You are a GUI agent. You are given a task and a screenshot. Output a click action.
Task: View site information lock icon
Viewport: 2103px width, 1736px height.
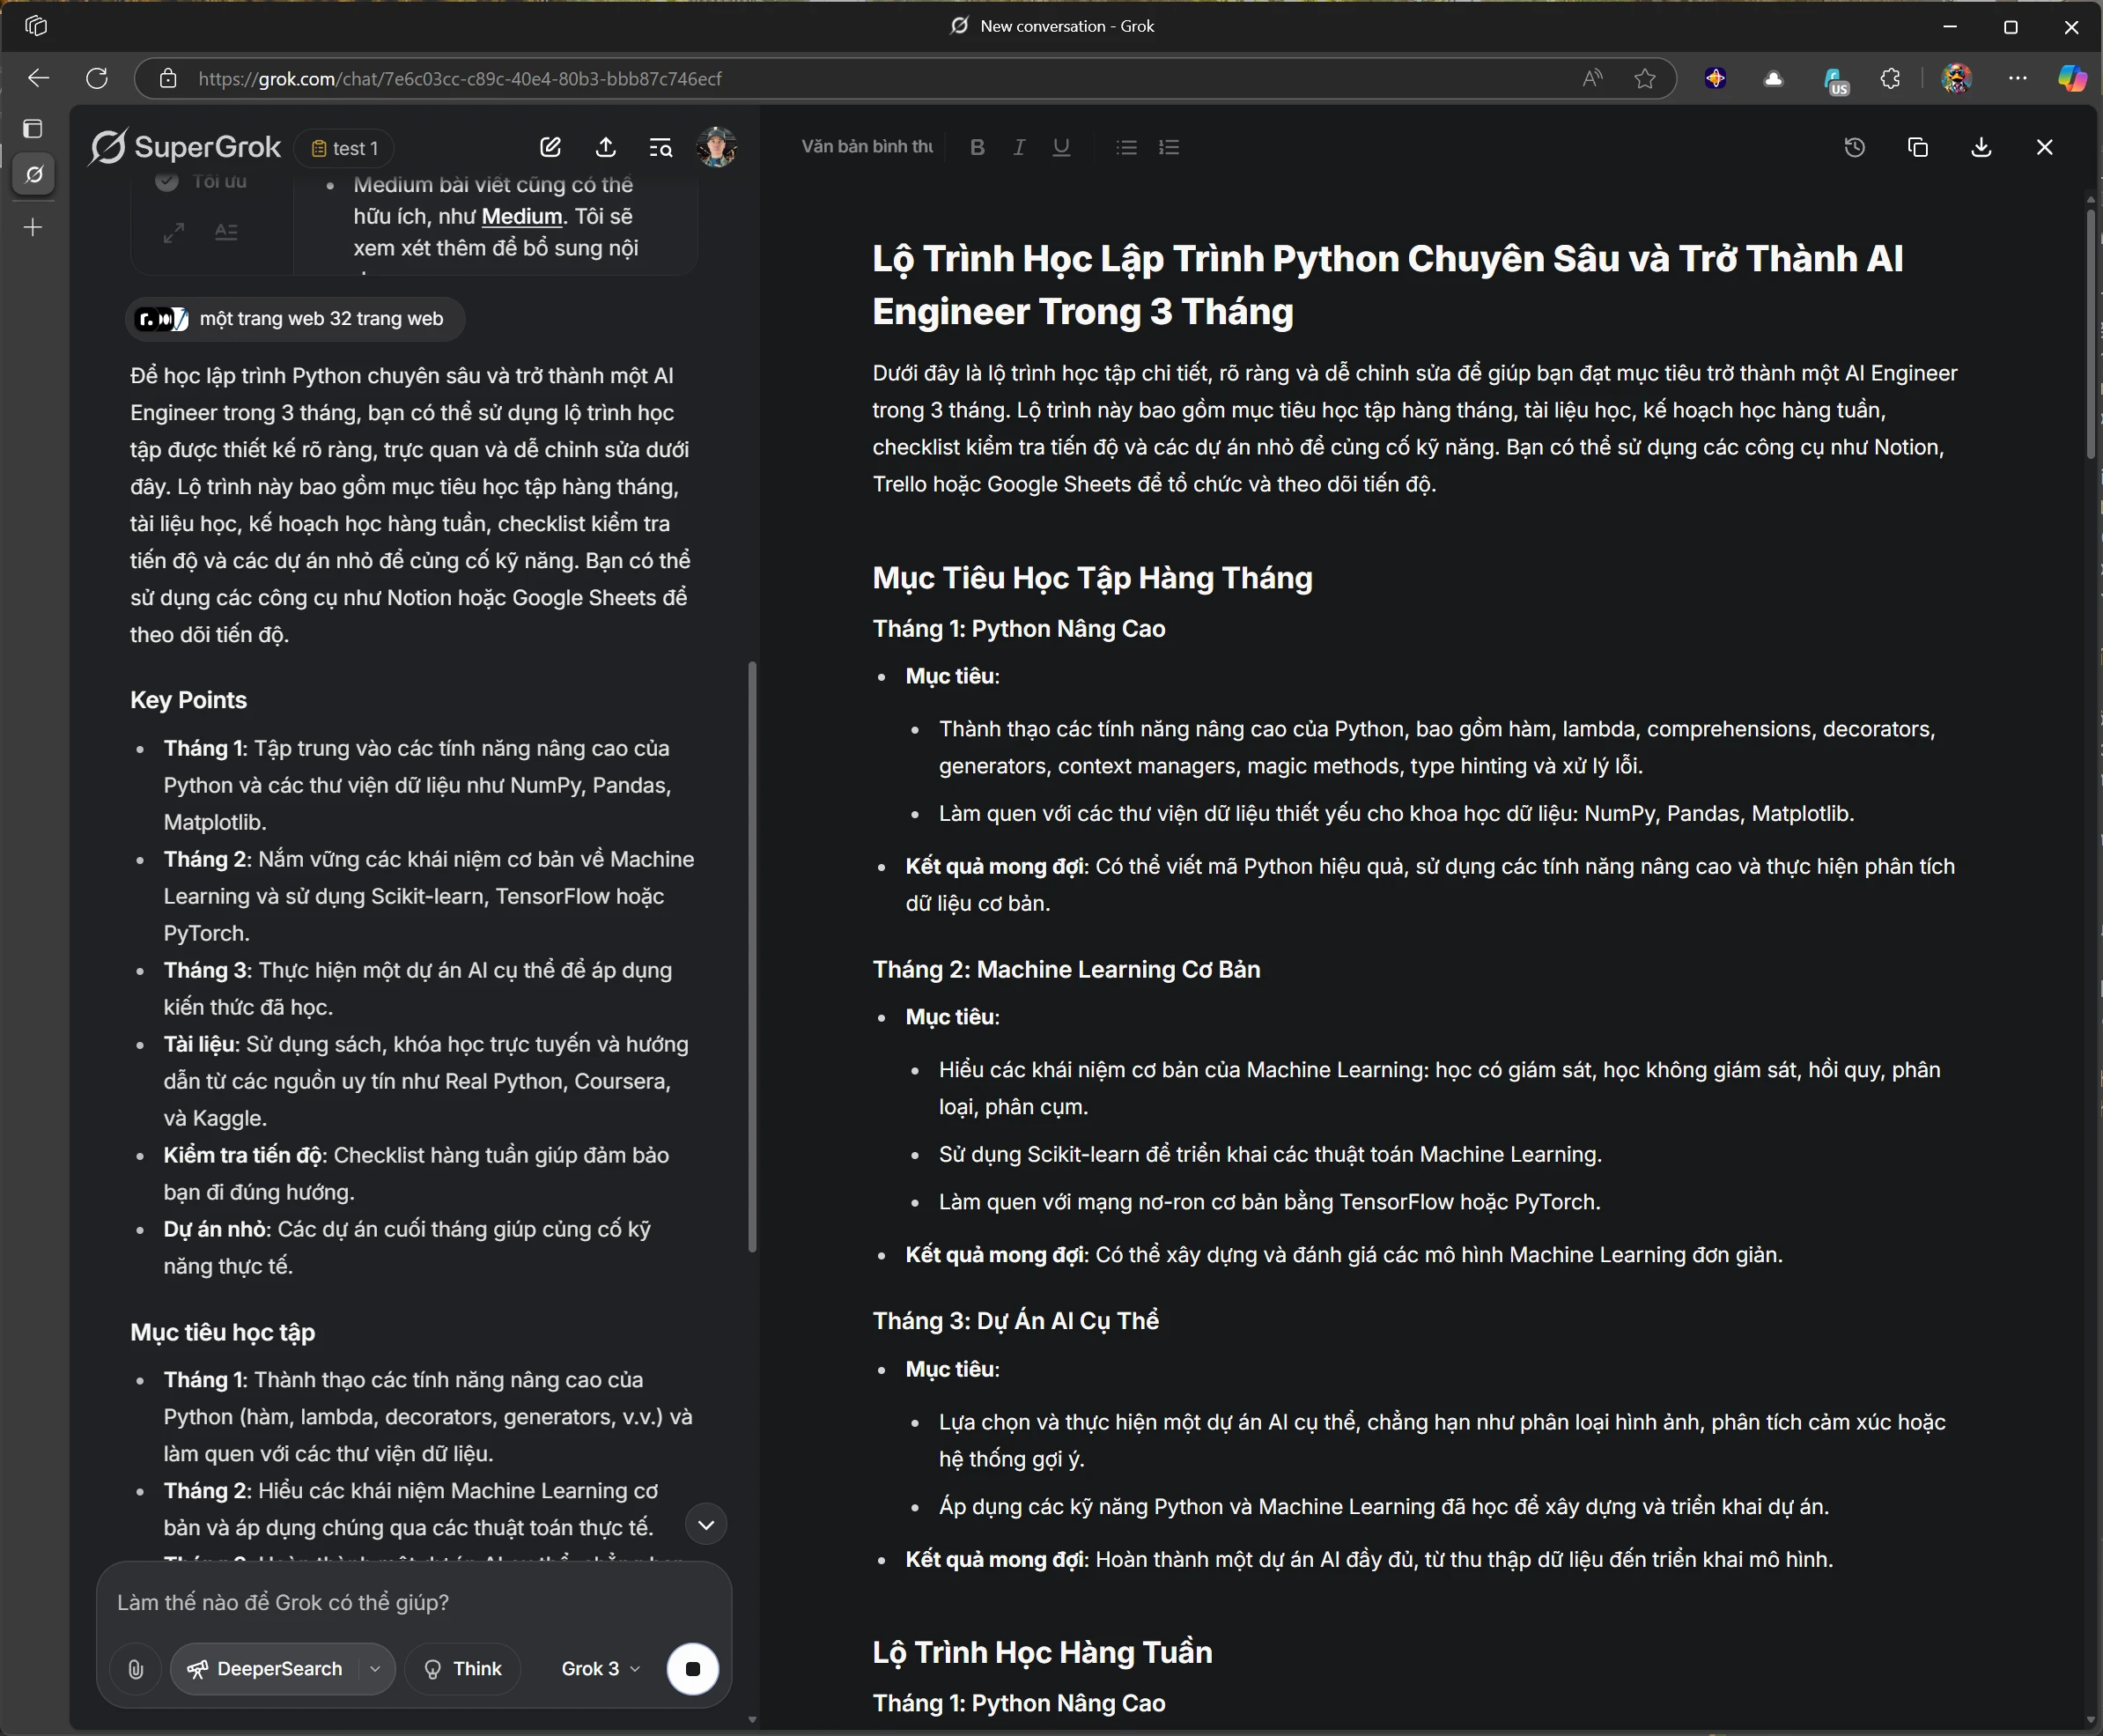click(168, 78)
